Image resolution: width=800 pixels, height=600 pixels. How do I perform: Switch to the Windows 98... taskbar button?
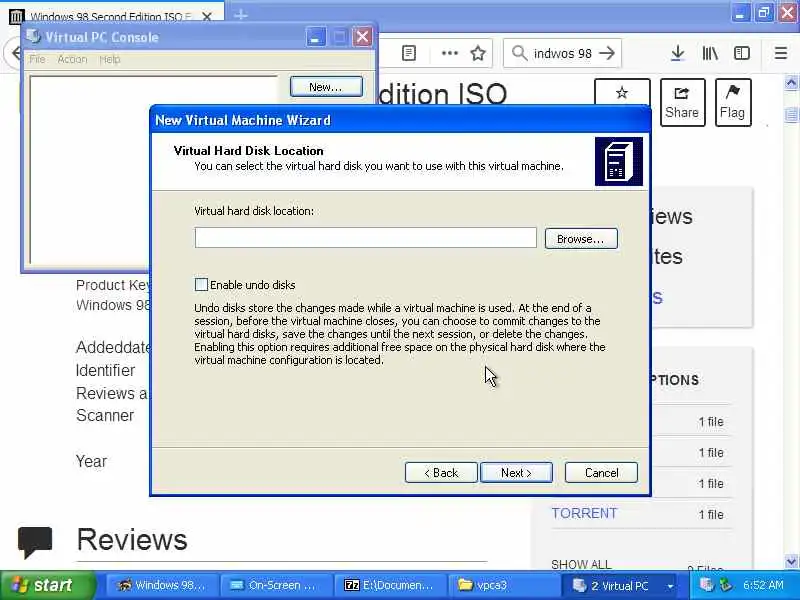pos(162,585)
